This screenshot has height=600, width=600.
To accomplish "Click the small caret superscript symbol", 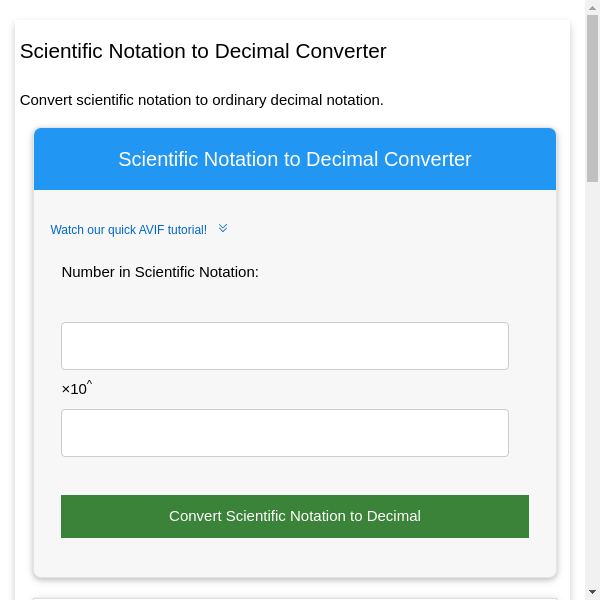I will tap(89, 382).
